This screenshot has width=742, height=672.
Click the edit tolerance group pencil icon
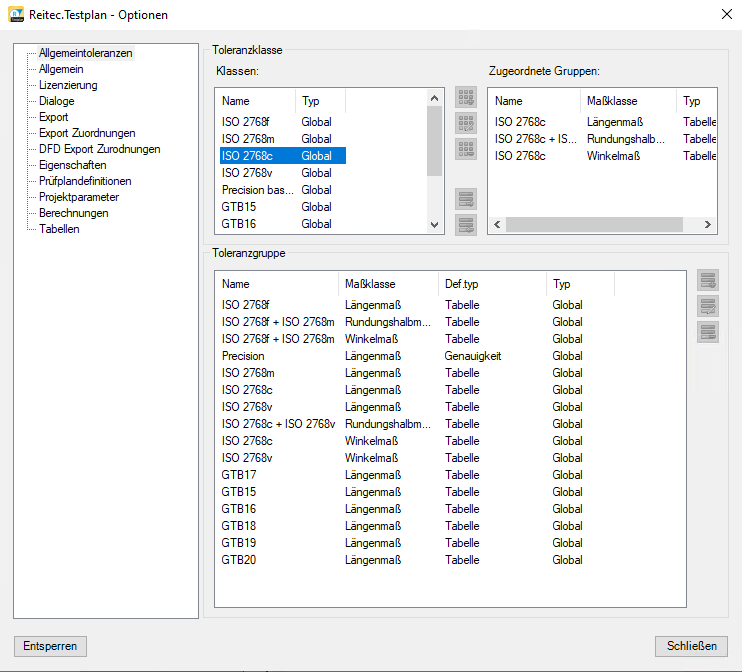click(708, 306)
